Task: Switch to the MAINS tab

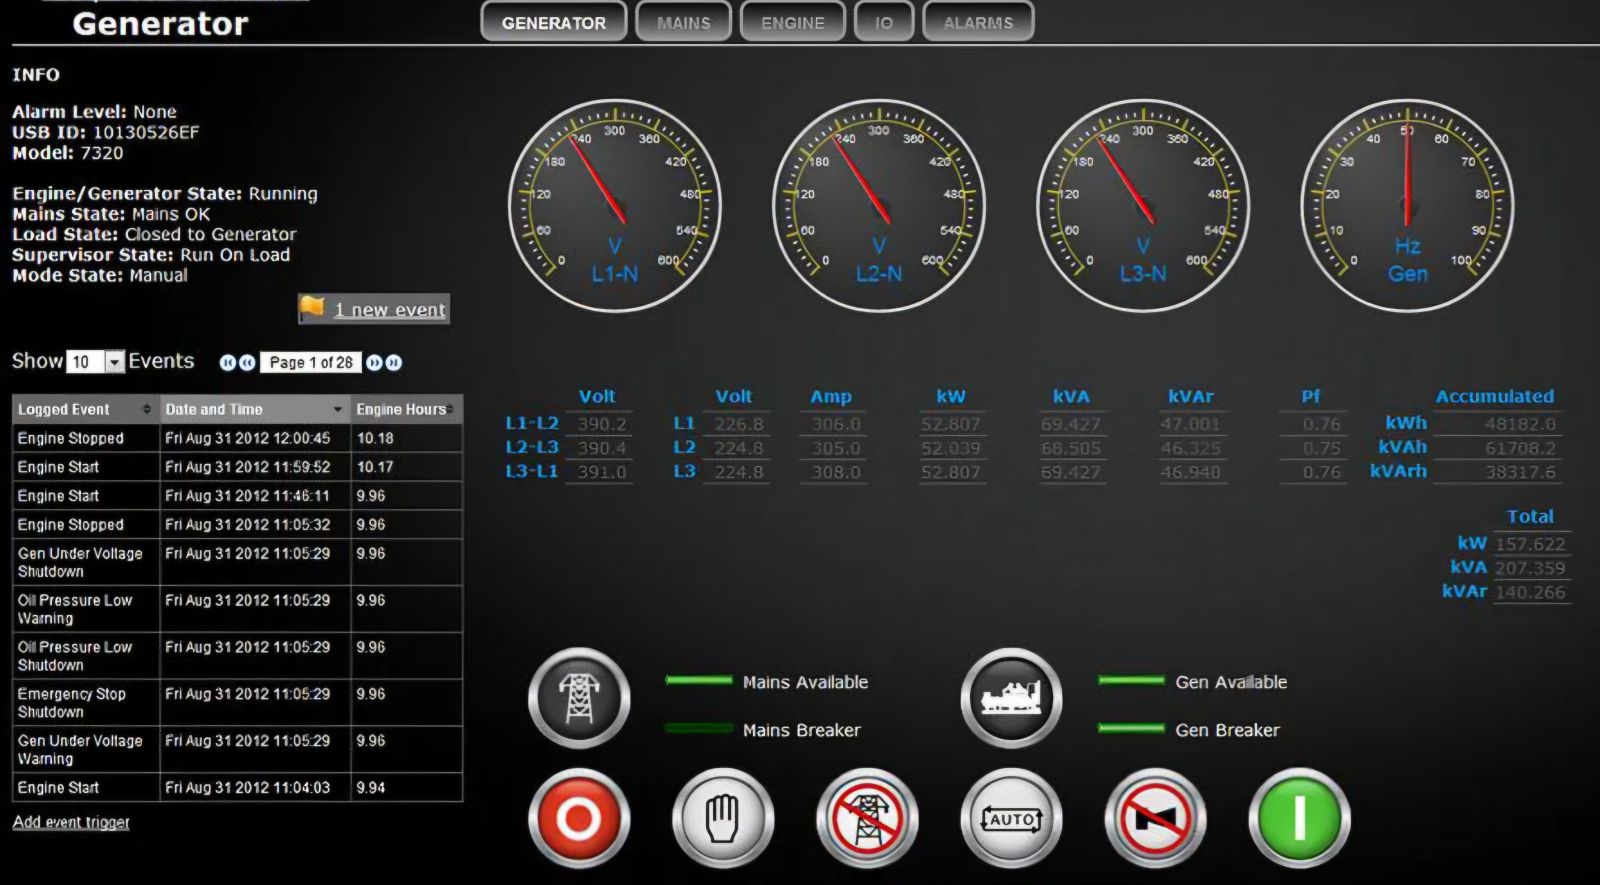Action: pos(683,22)
